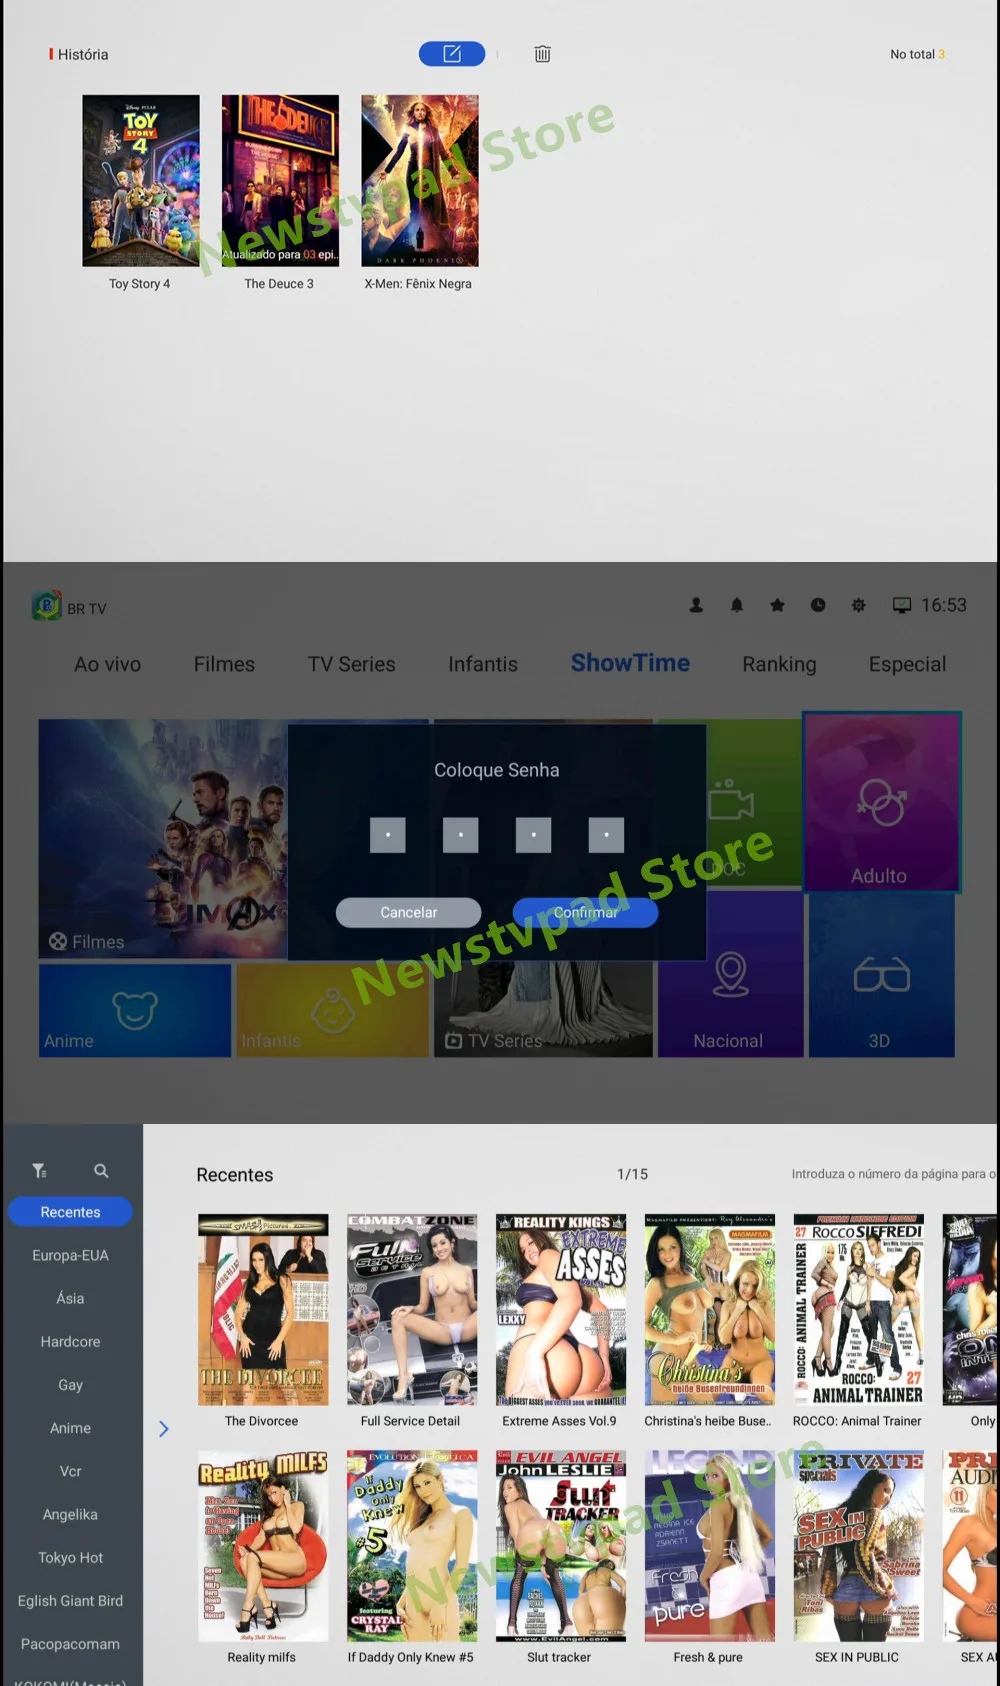Open search in the category sidebar

101,1170
